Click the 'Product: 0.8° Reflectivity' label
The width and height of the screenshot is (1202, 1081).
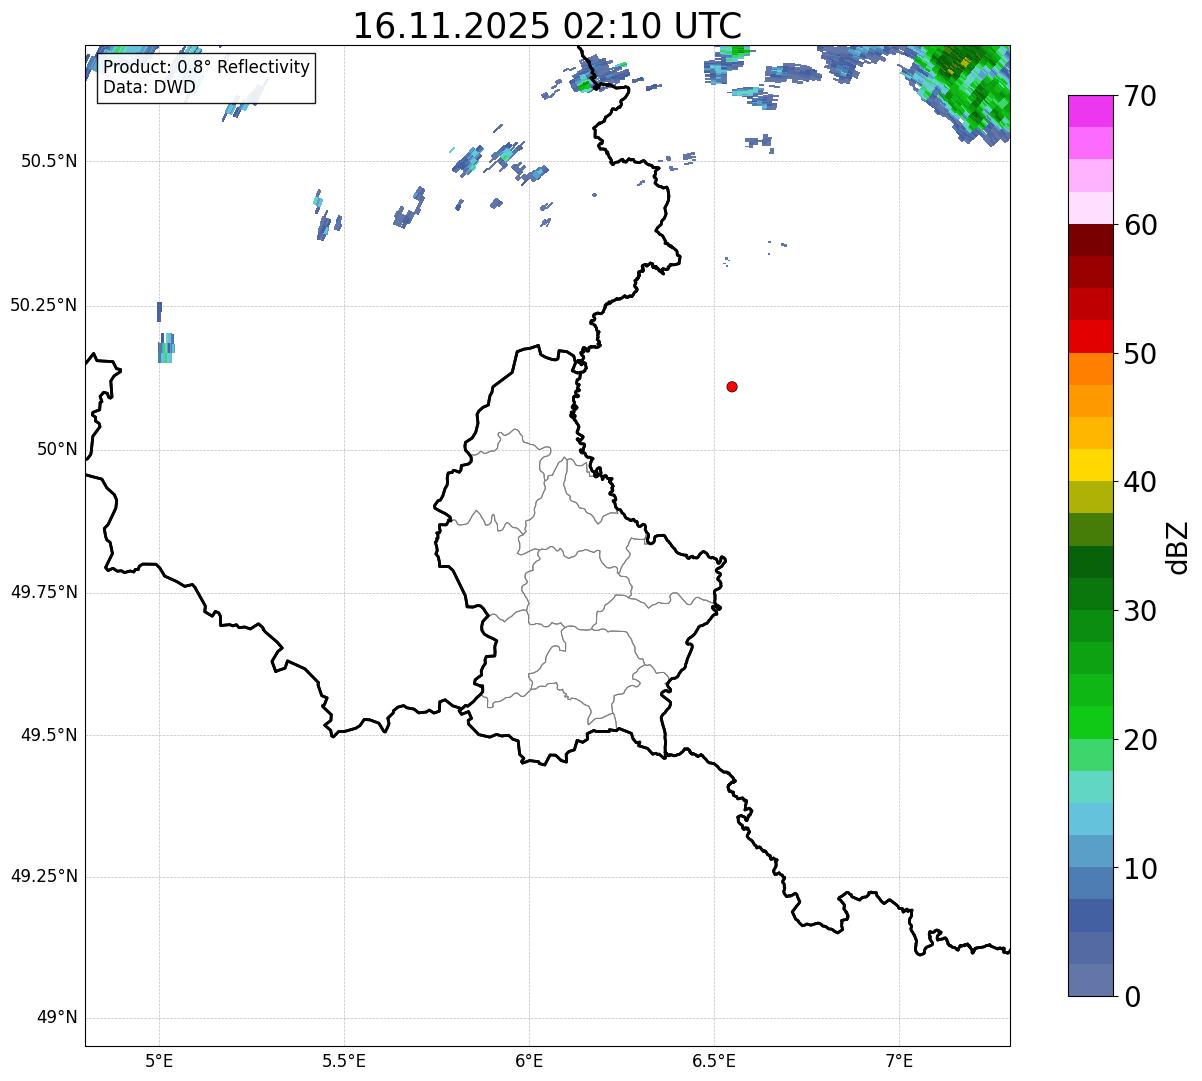tap(206, 67)
